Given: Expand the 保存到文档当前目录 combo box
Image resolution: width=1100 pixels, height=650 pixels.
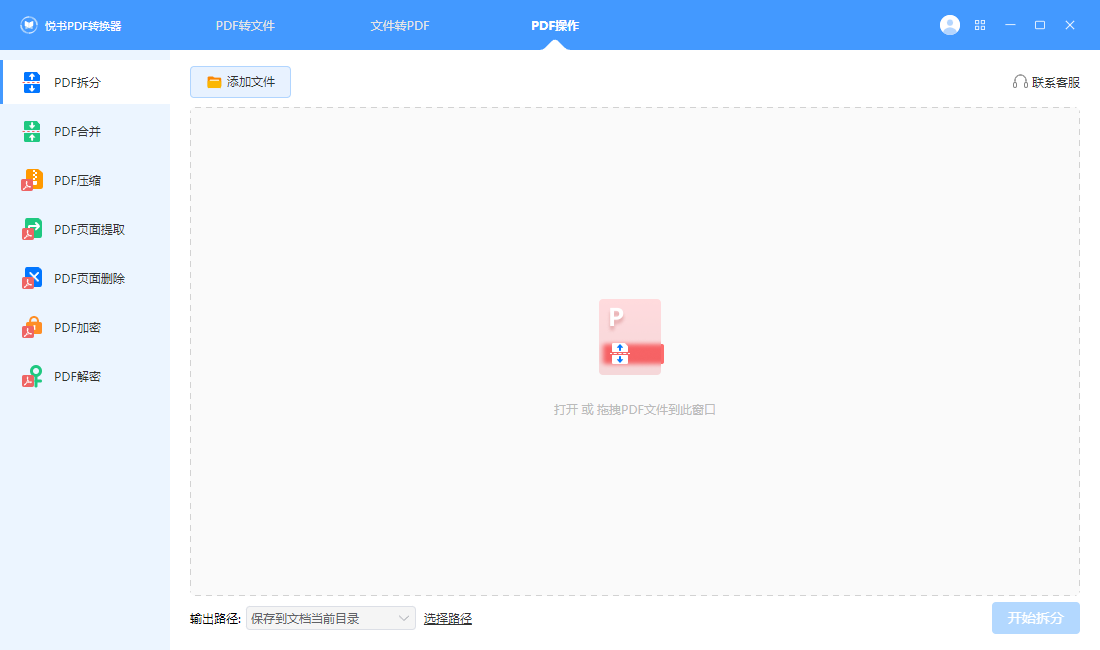Looking at the screenshot, I should [x=330, y=618].
